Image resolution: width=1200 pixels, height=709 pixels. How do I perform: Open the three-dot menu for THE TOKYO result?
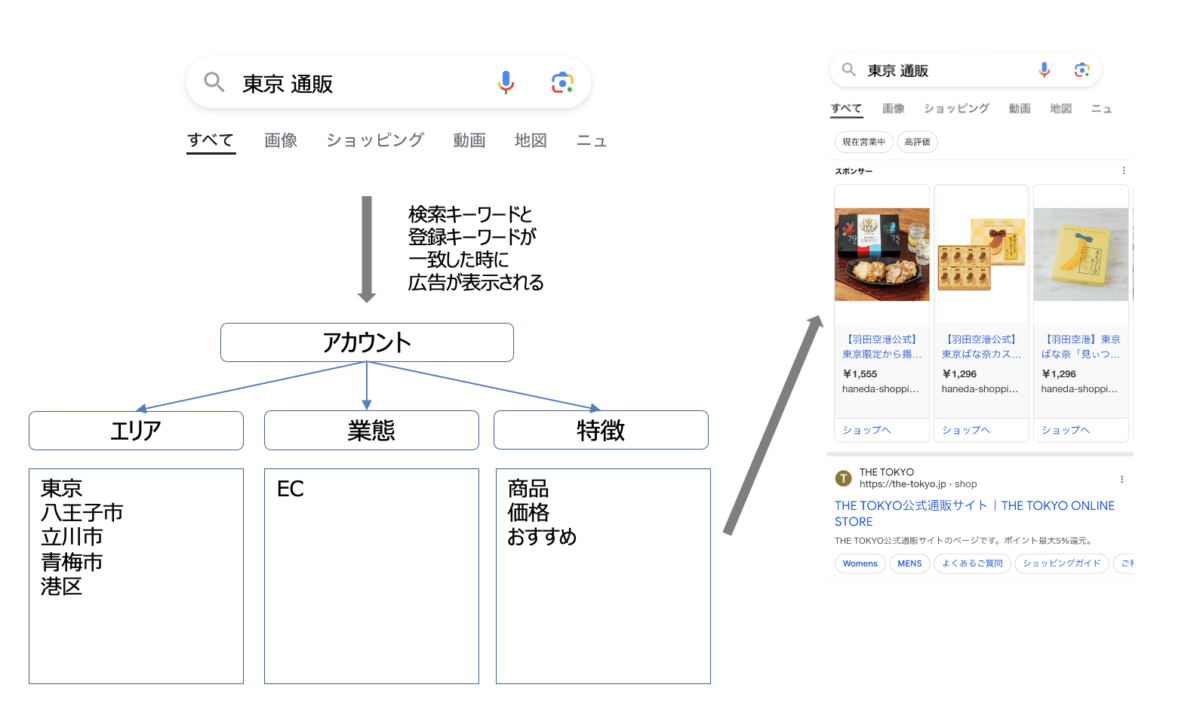1122,479
